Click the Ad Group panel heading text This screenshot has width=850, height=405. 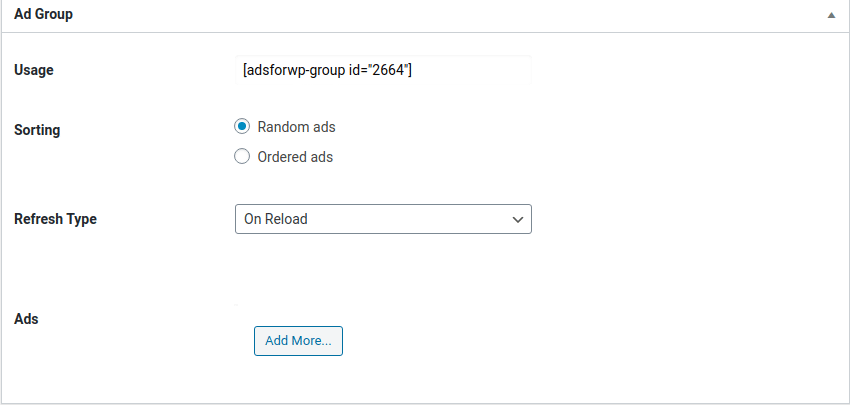43,15
